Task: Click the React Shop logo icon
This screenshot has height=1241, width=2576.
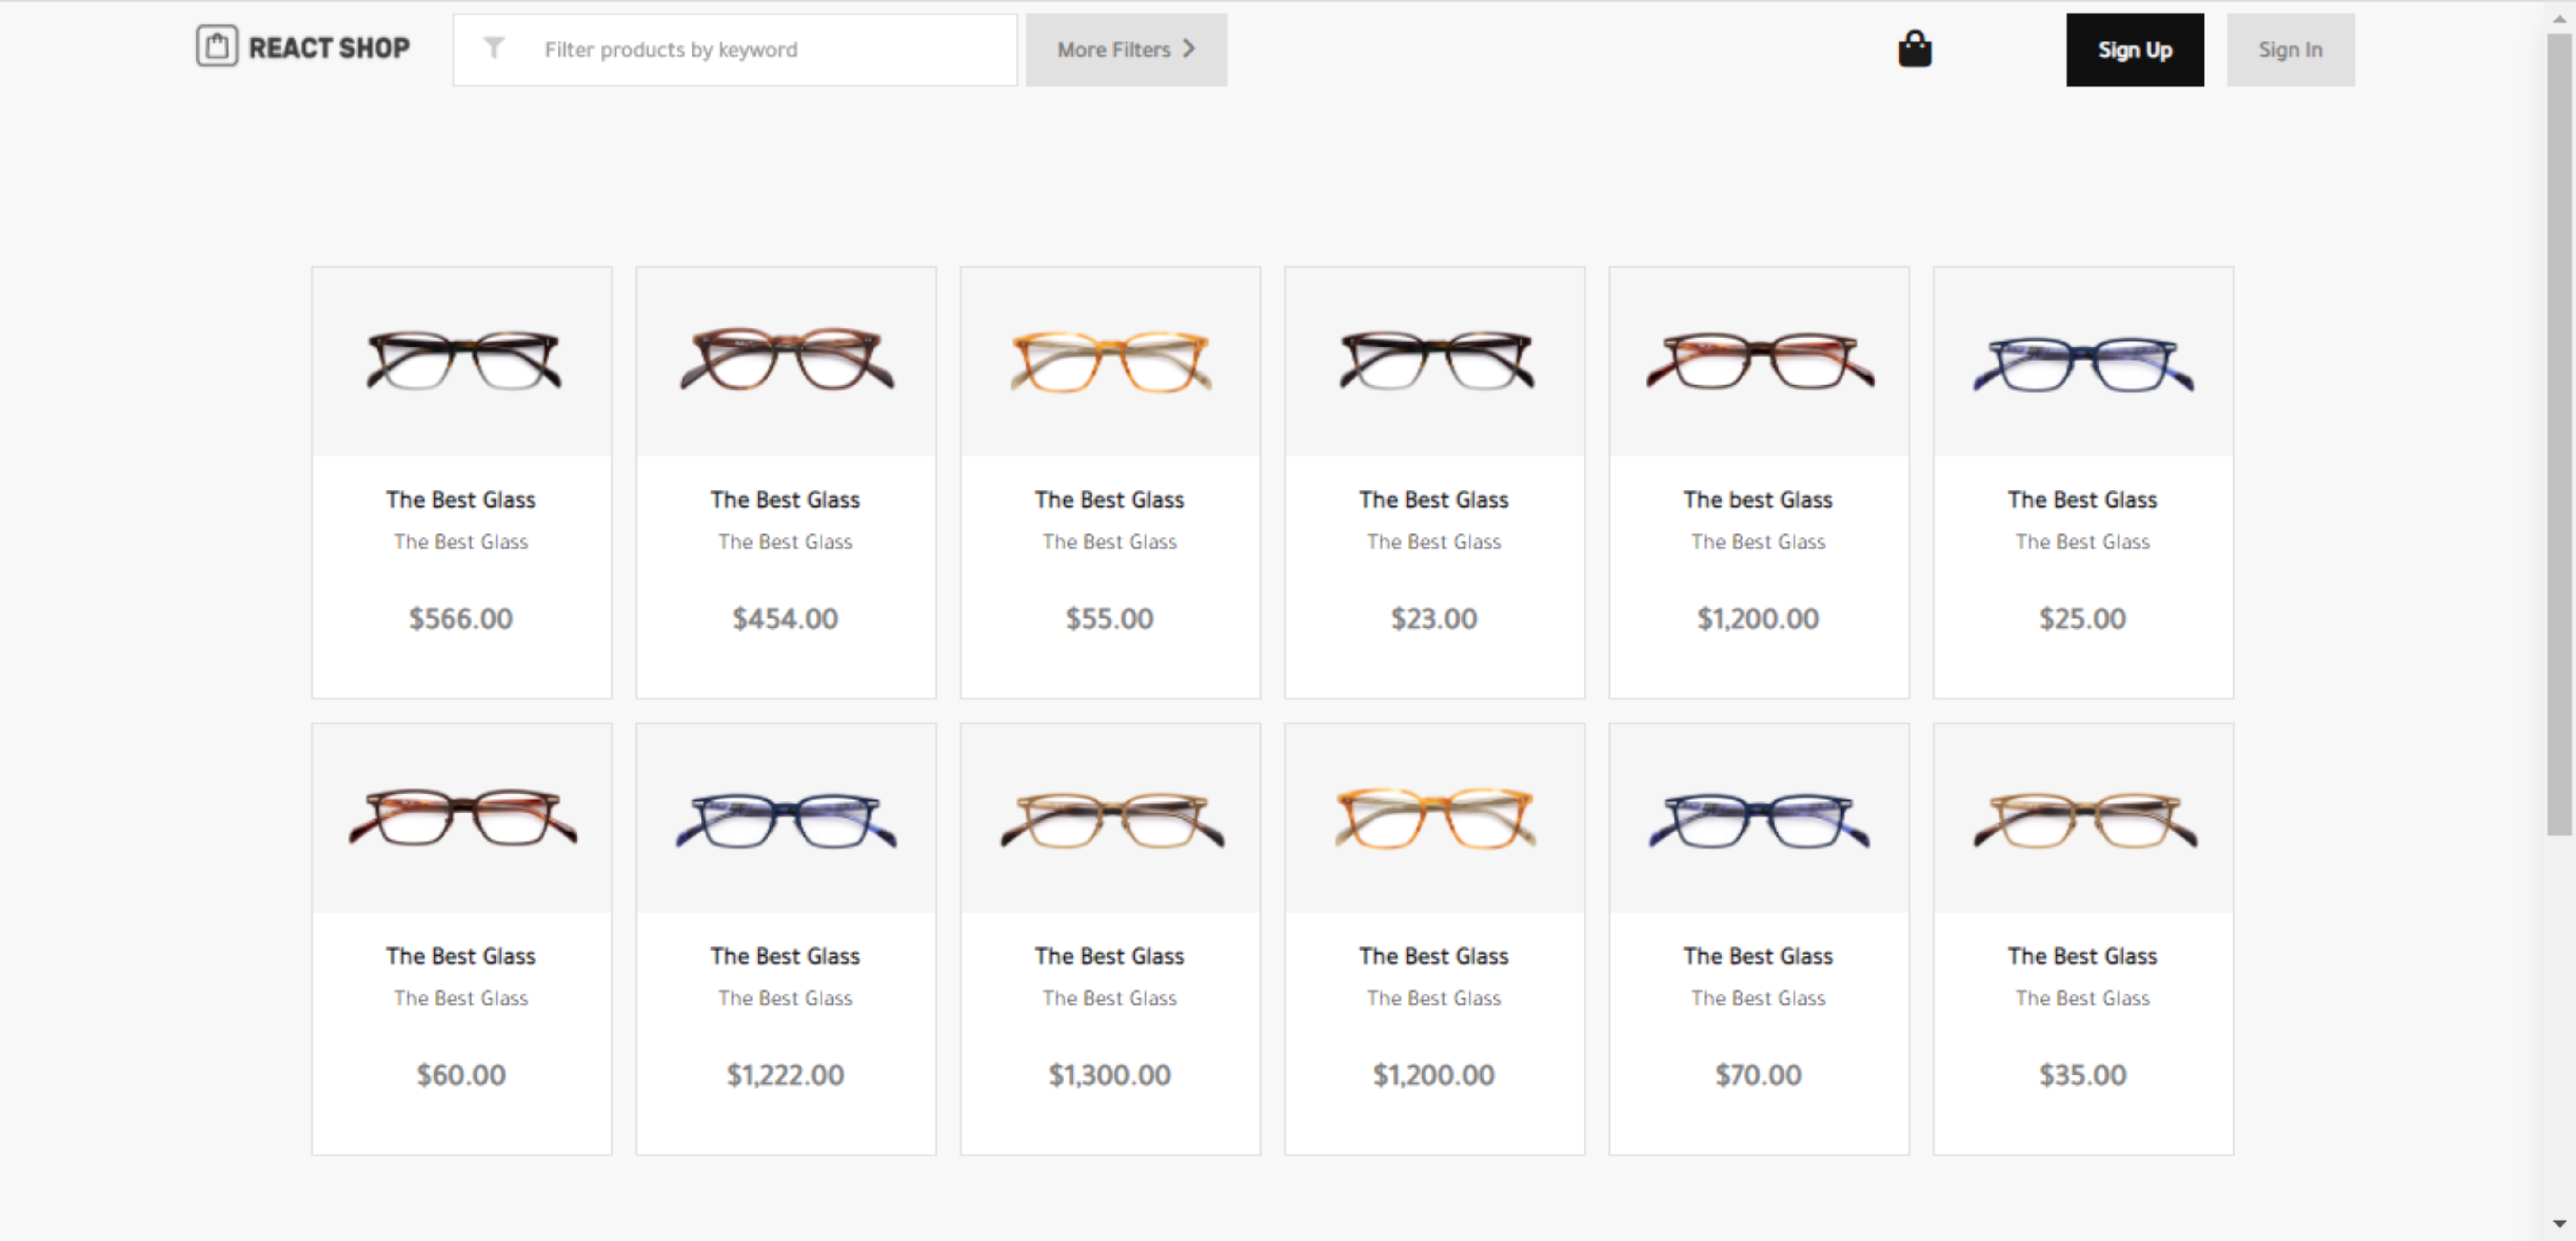Action: pos(219,48)
